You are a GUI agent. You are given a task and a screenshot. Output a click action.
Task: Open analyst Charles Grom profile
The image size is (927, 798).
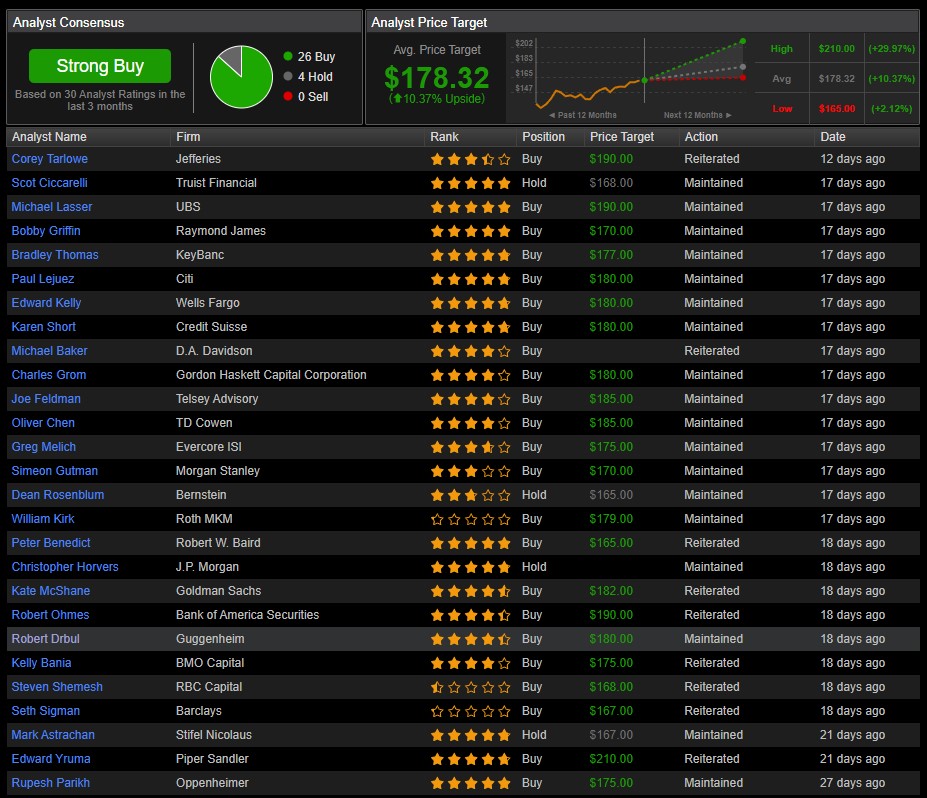49,375
